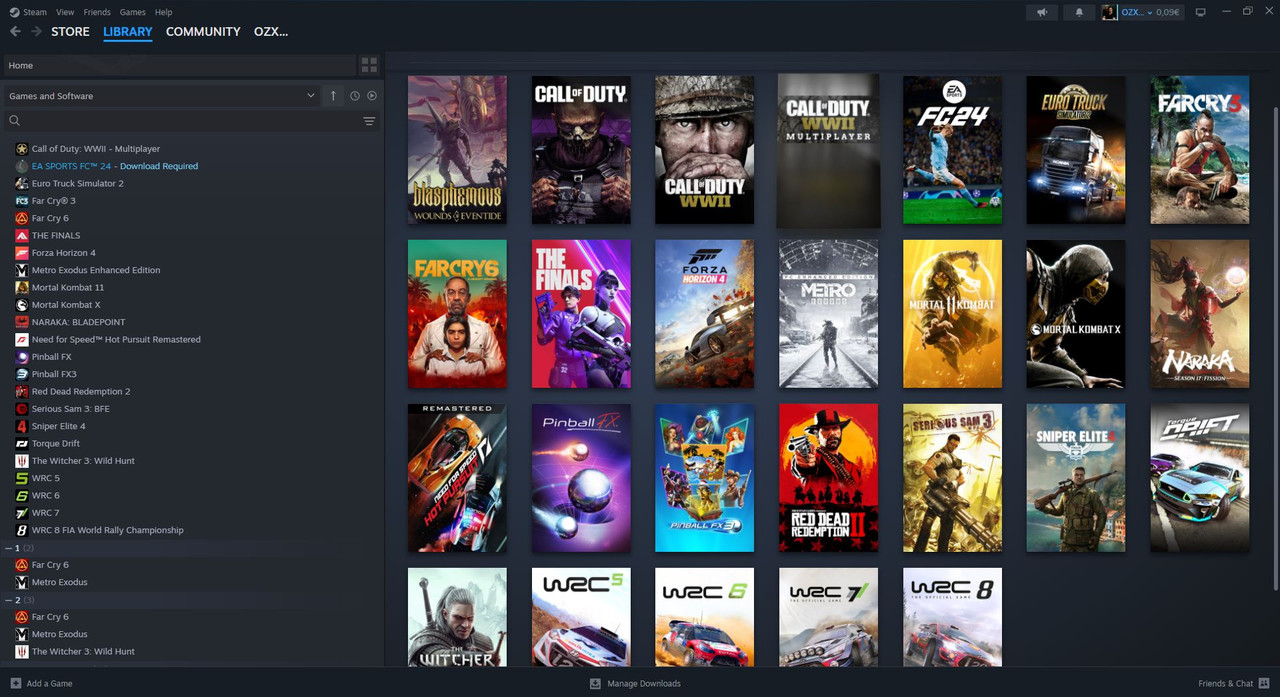The image size is (1280, 697).
Task: Click the WRC 5 list icon
Action: pos(22,478)
